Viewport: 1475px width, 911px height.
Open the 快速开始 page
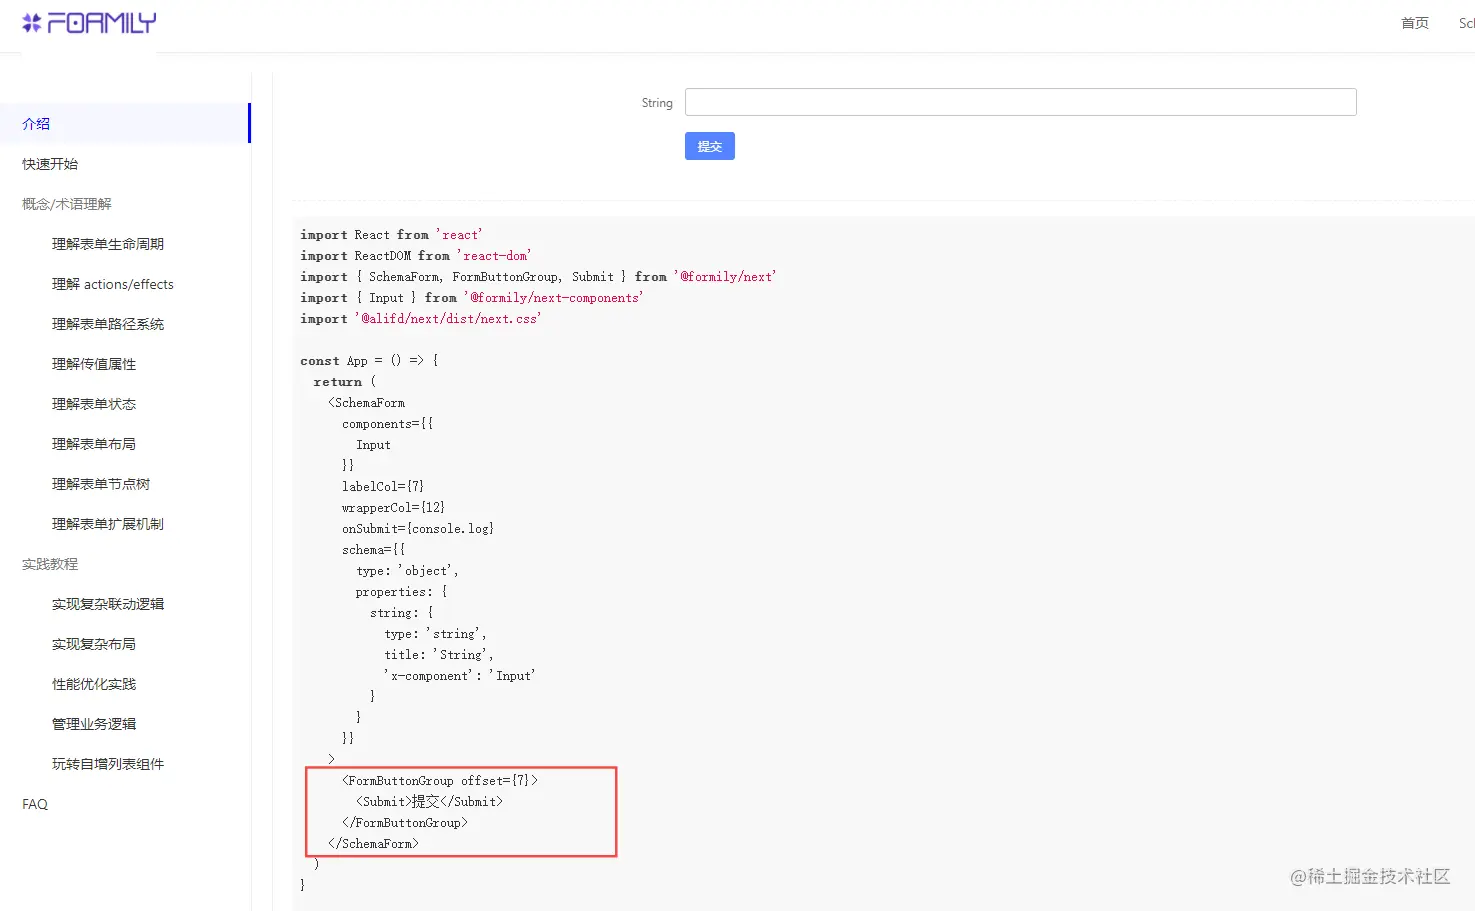pos(50,164)
